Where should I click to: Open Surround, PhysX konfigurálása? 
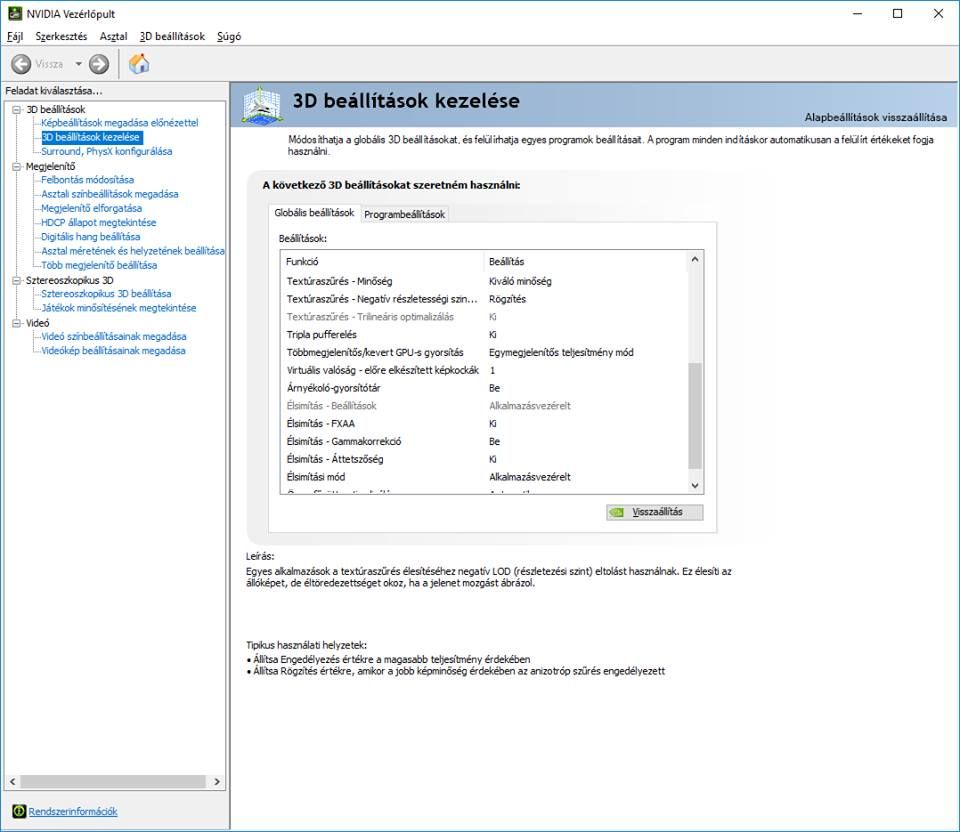tap(107, 151)
